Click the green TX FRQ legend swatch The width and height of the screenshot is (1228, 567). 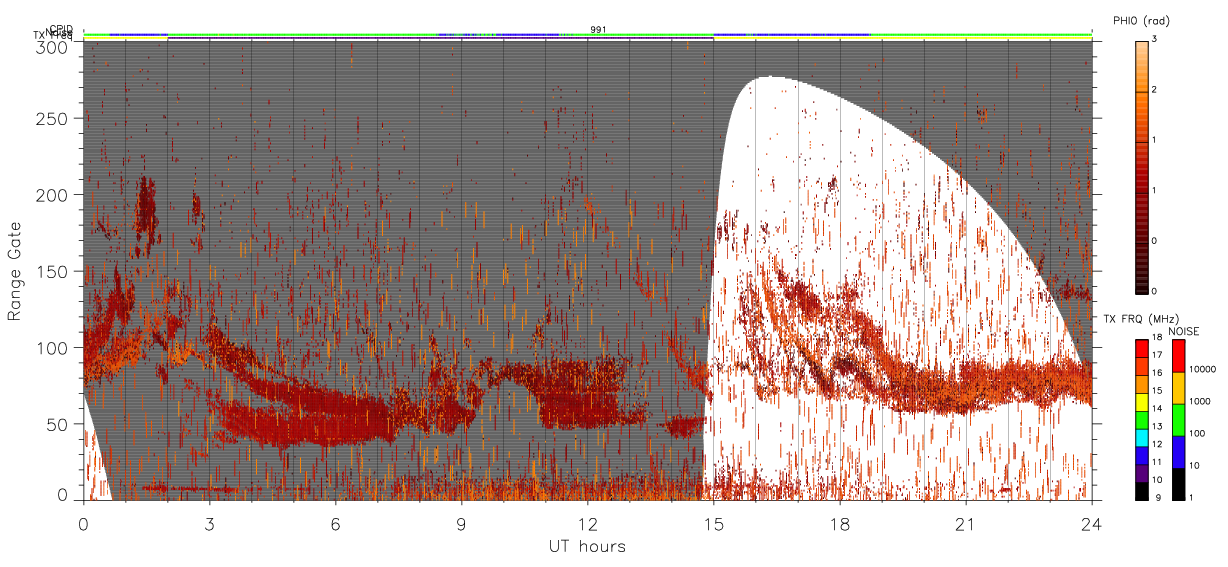pos(1142,420)
